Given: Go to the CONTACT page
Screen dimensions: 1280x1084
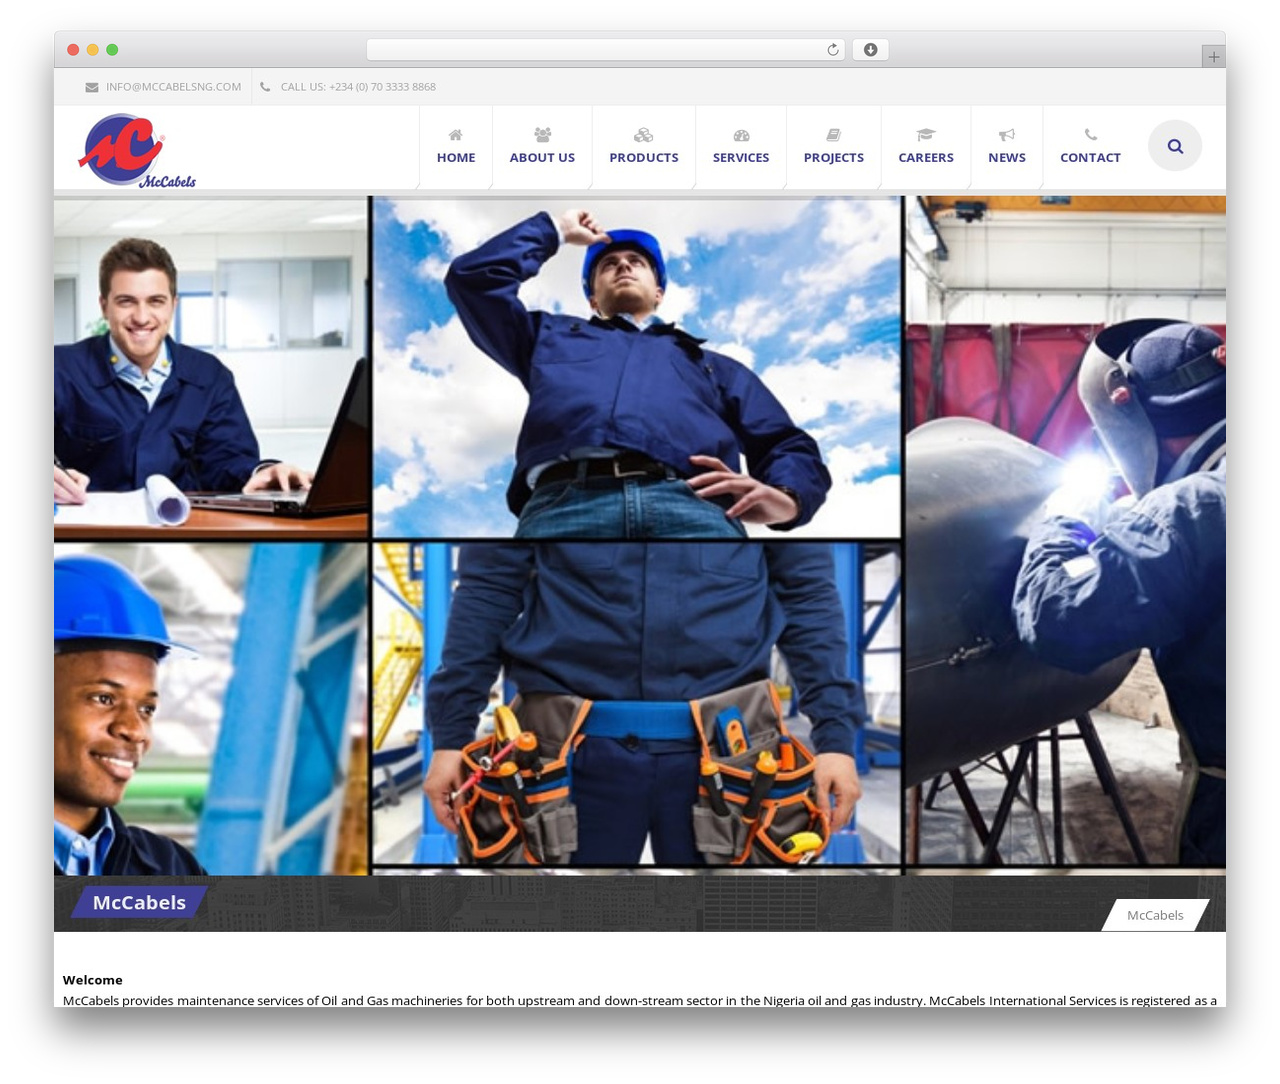Looking at the screenshot, I should coord(1090,158).
